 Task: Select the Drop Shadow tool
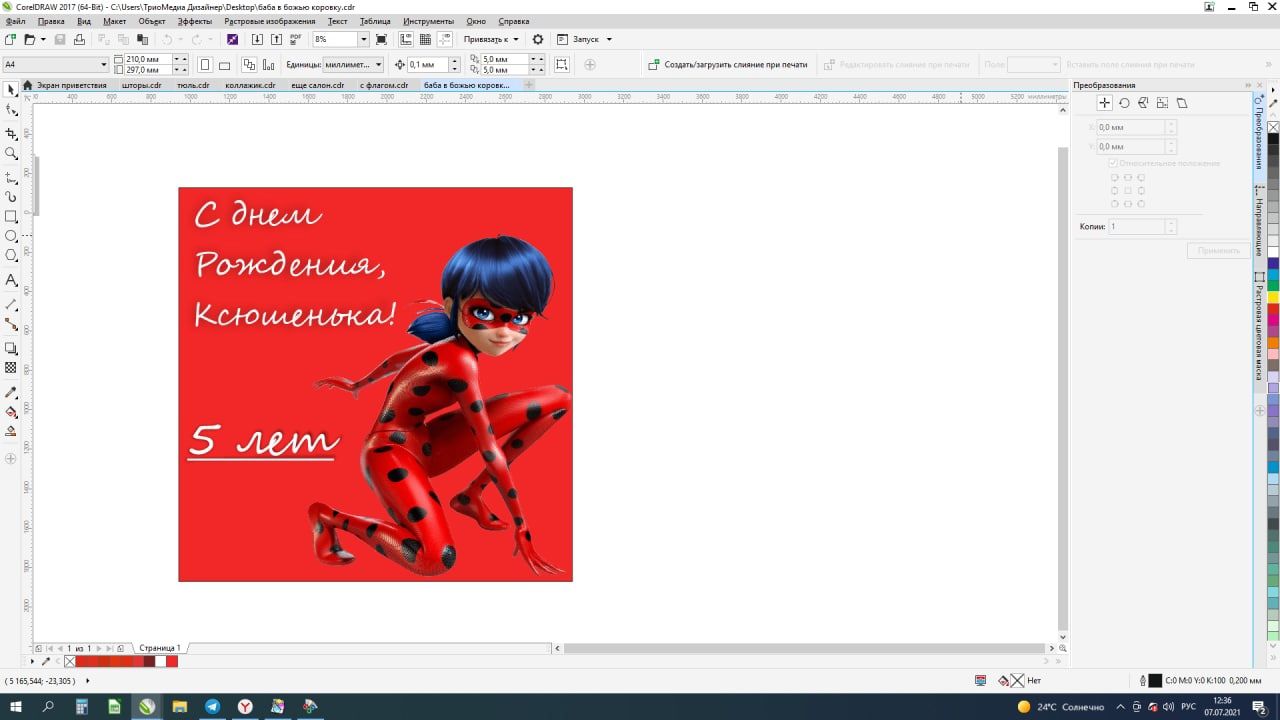point(11,348)
